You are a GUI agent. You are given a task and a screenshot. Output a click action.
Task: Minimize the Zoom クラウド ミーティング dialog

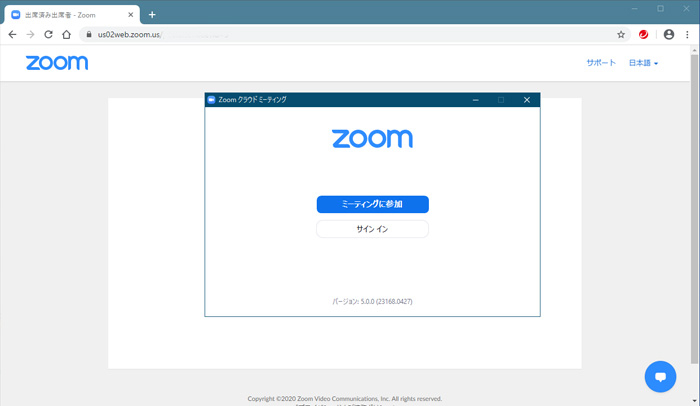476,100
